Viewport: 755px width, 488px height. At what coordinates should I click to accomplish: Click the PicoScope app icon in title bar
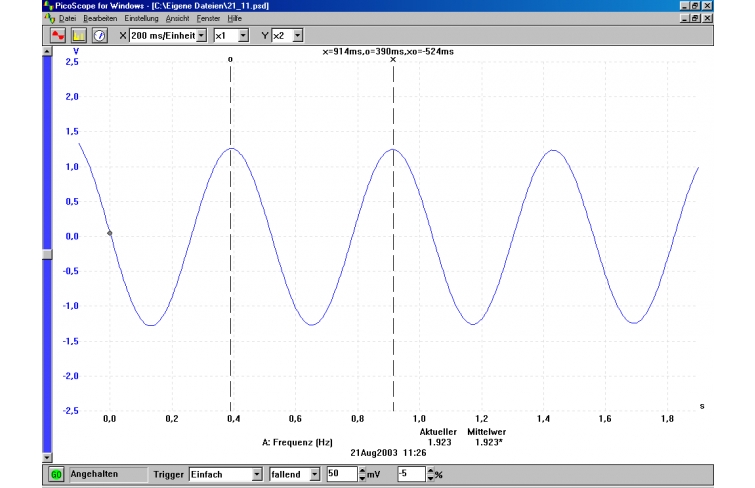pyautogui.click(x=48, y=6)
